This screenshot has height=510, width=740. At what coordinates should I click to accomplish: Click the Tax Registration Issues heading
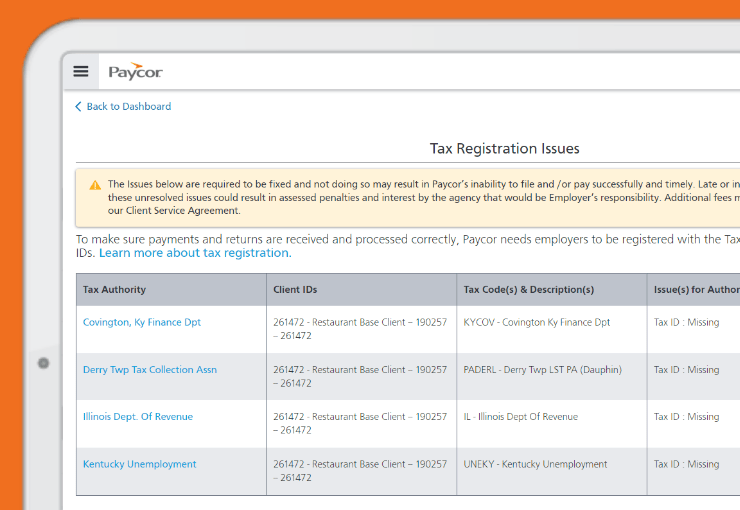pyautogui.click(x=505, y=149)
